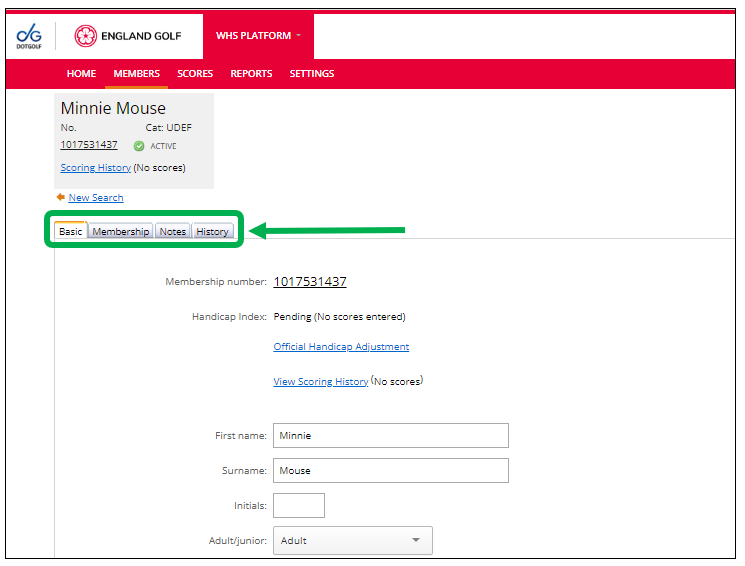Open the WHS PLATFORM dropdown menu

258,36
